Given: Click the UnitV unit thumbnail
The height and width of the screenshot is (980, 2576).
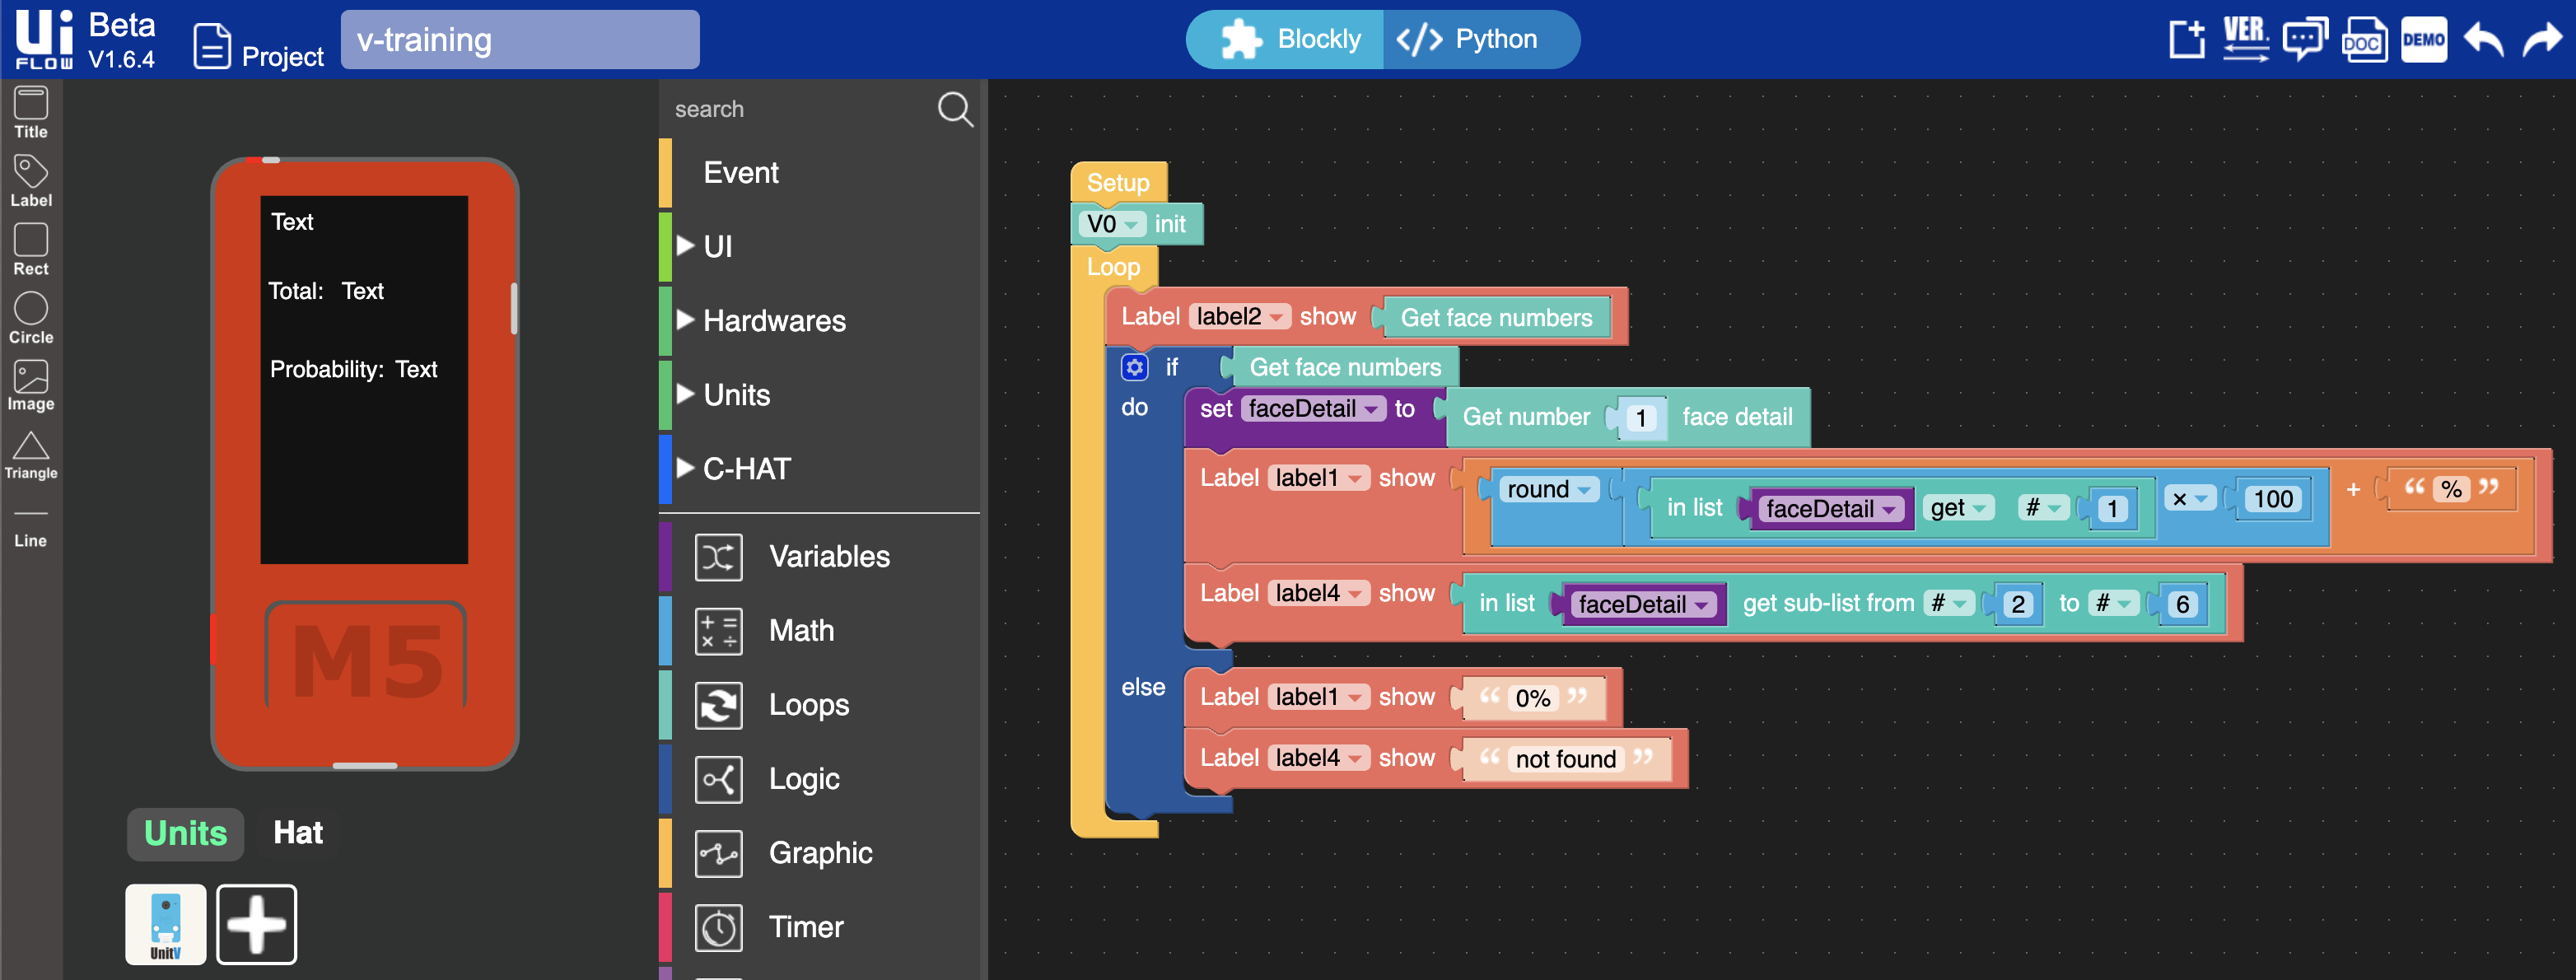Looking at the screenshot, I should tap(165, 923).
